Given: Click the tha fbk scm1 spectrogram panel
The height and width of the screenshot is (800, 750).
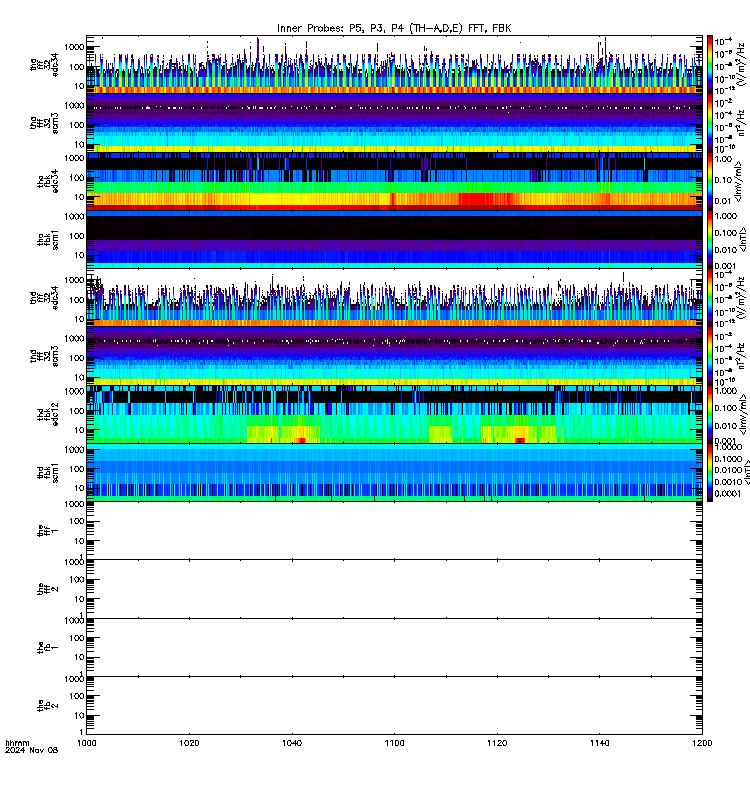Looking at the screenshot, I should (394, 240).
